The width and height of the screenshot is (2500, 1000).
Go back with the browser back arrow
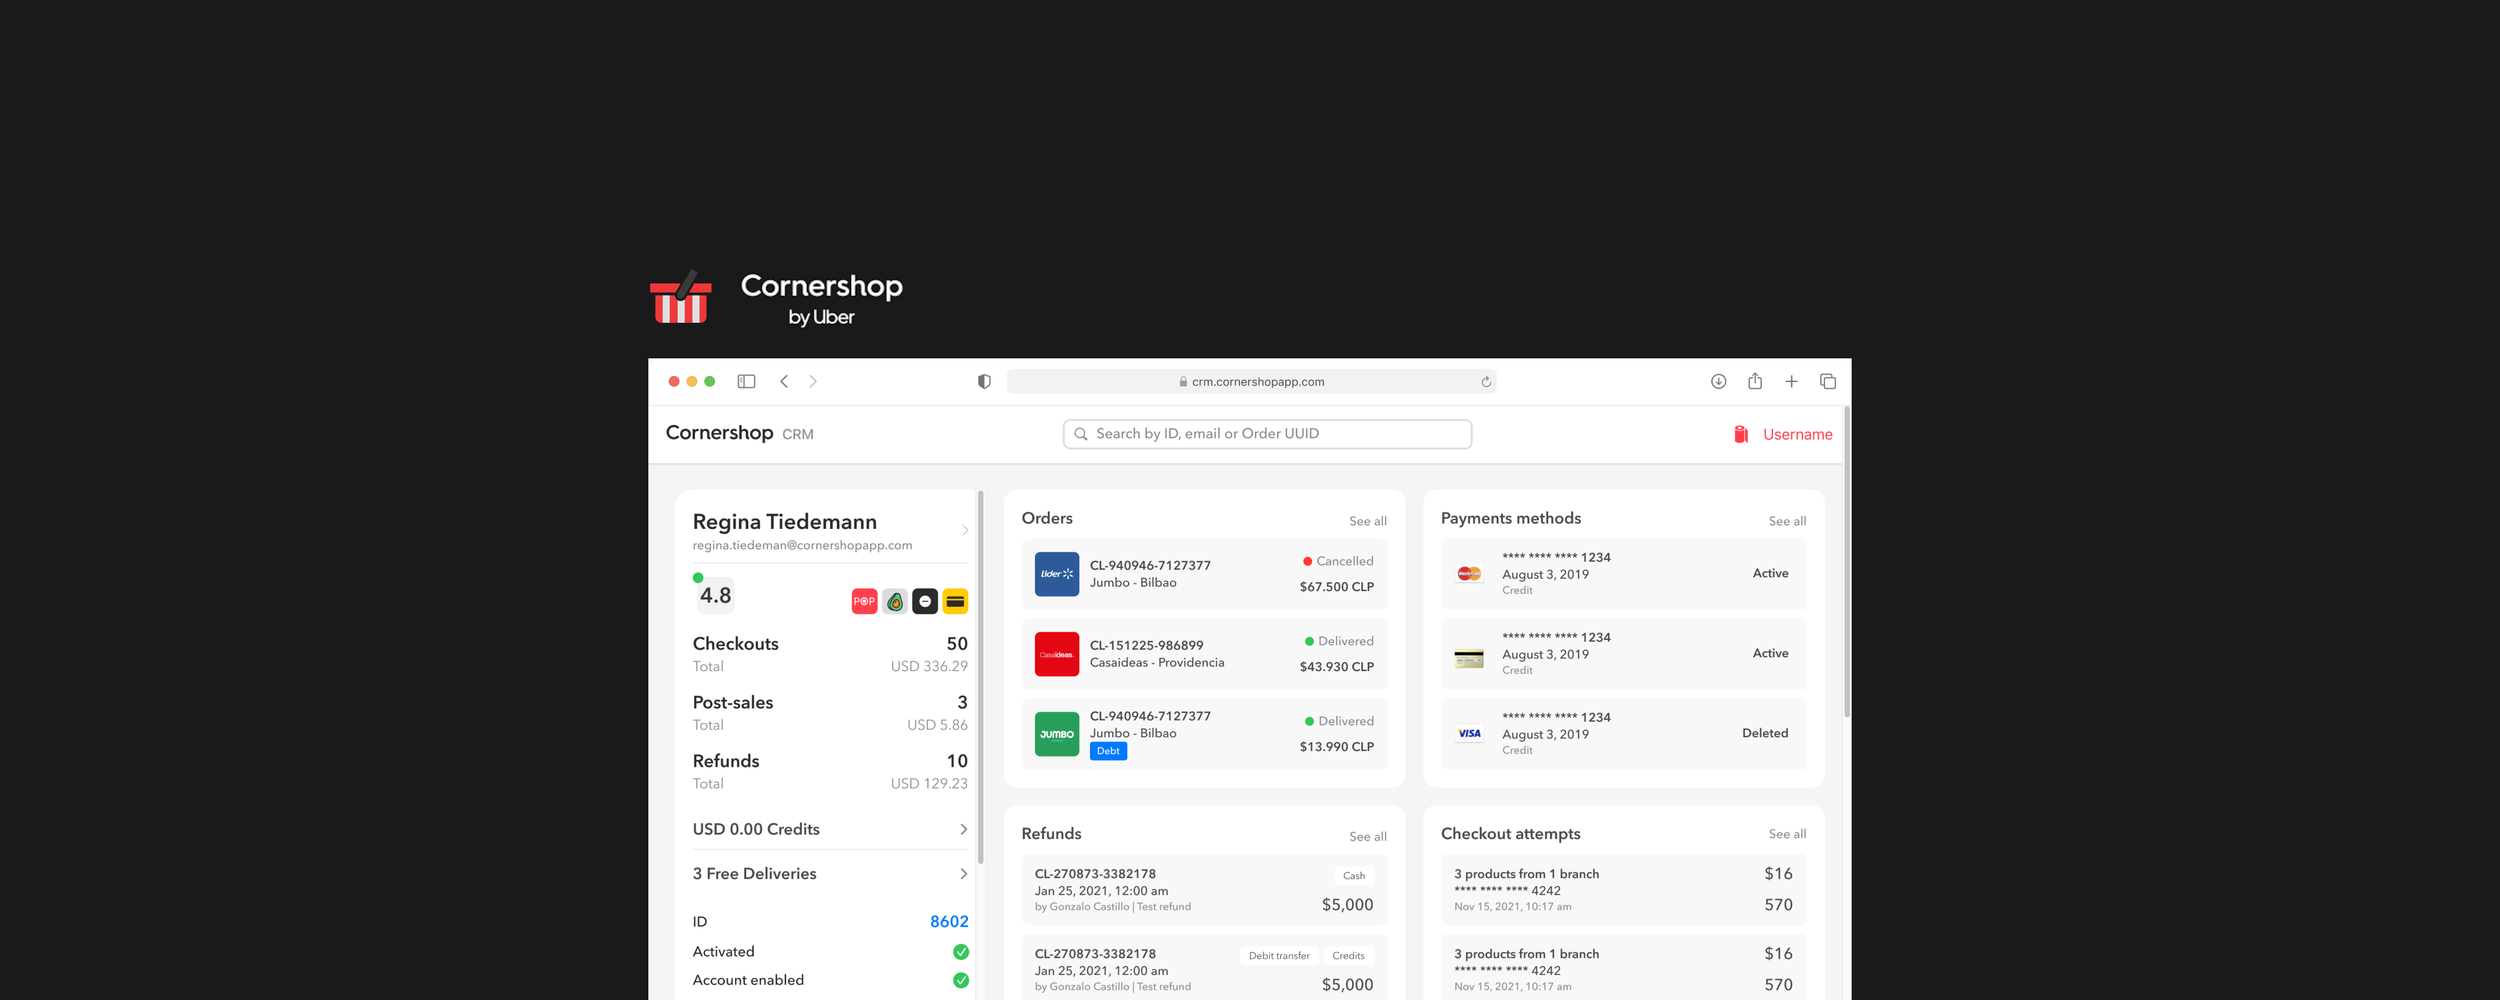click(x=784, y=381)
